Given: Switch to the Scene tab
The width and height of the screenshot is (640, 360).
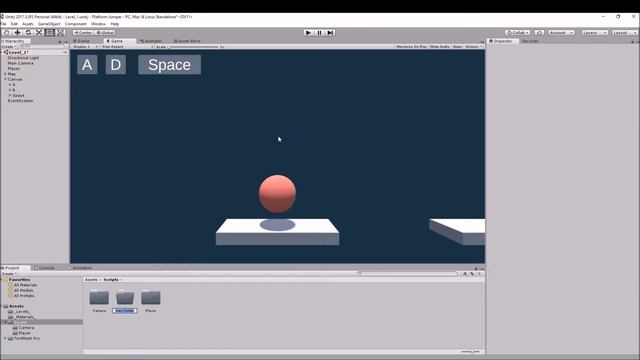Looking at the screenshot, I should coord(83,41).
